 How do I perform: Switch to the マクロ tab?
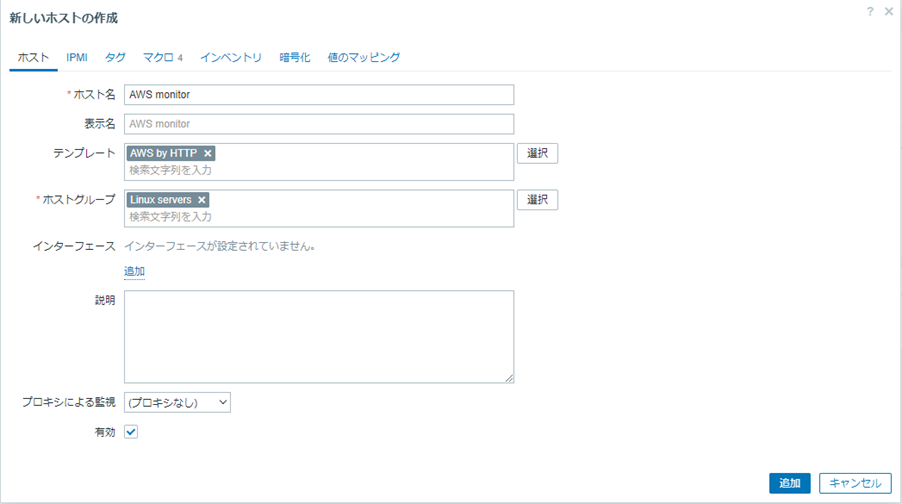point(162,58)
